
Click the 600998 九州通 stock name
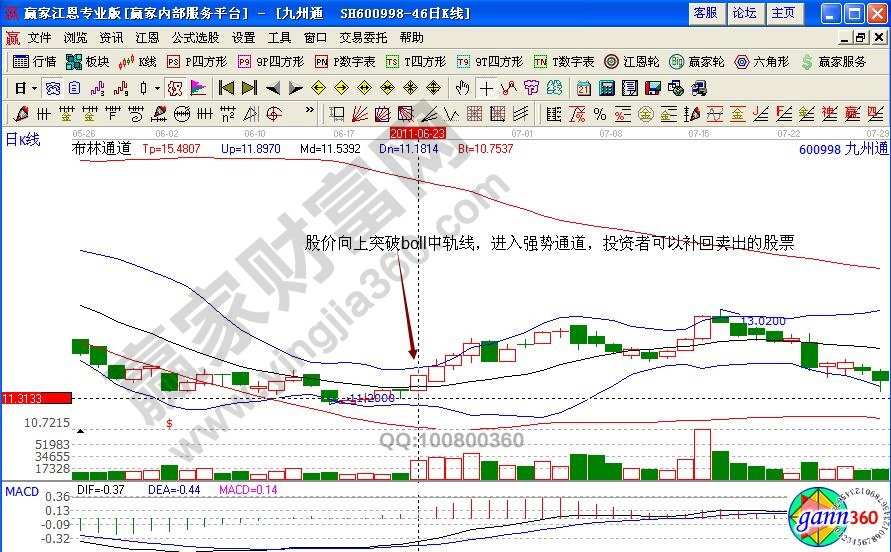point(843,149)
